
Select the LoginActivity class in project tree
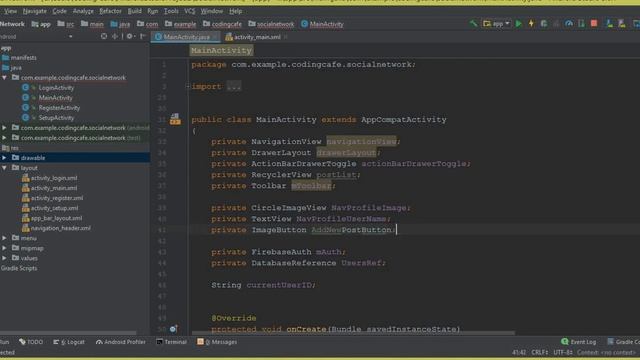pos(56,88)
